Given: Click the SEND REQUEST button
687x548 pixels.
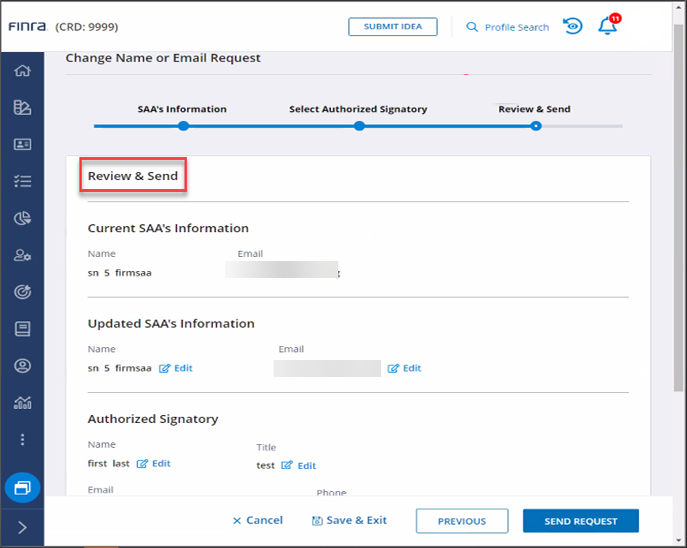Looking at the screenshot, I should [x=580, y=521].
